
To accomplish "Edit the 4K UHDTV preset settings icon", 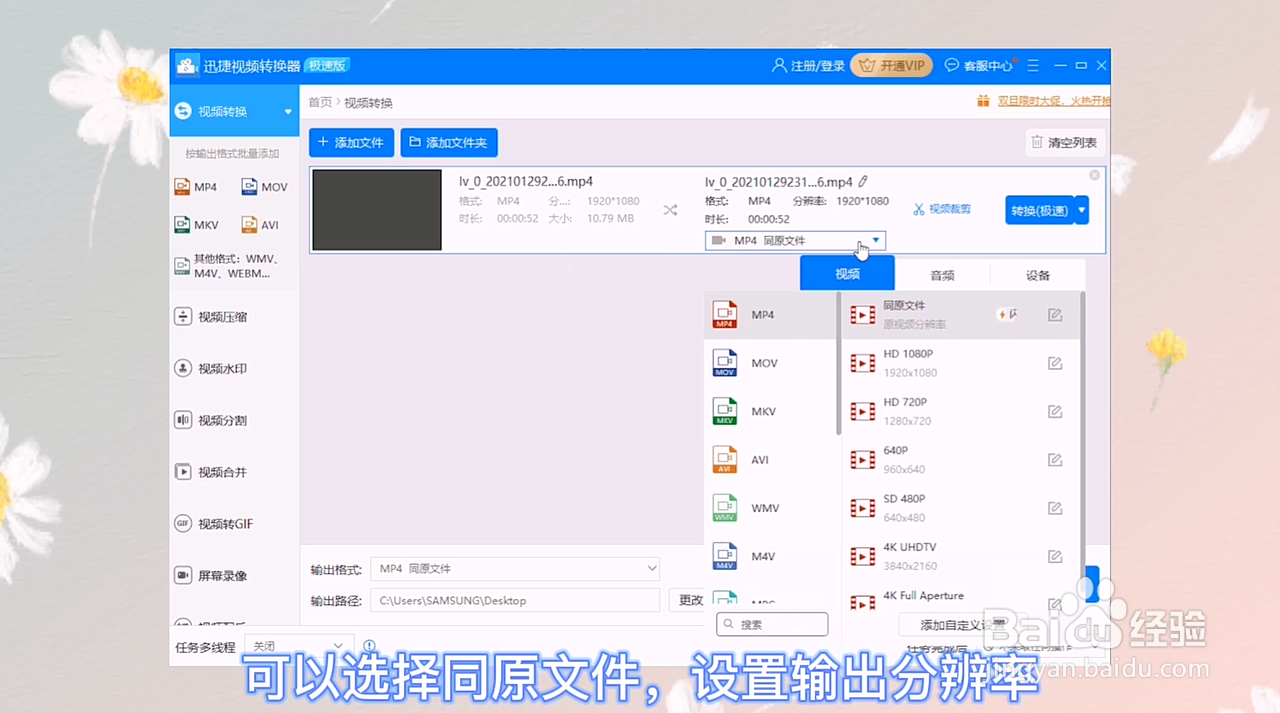I will point(1055,556).
